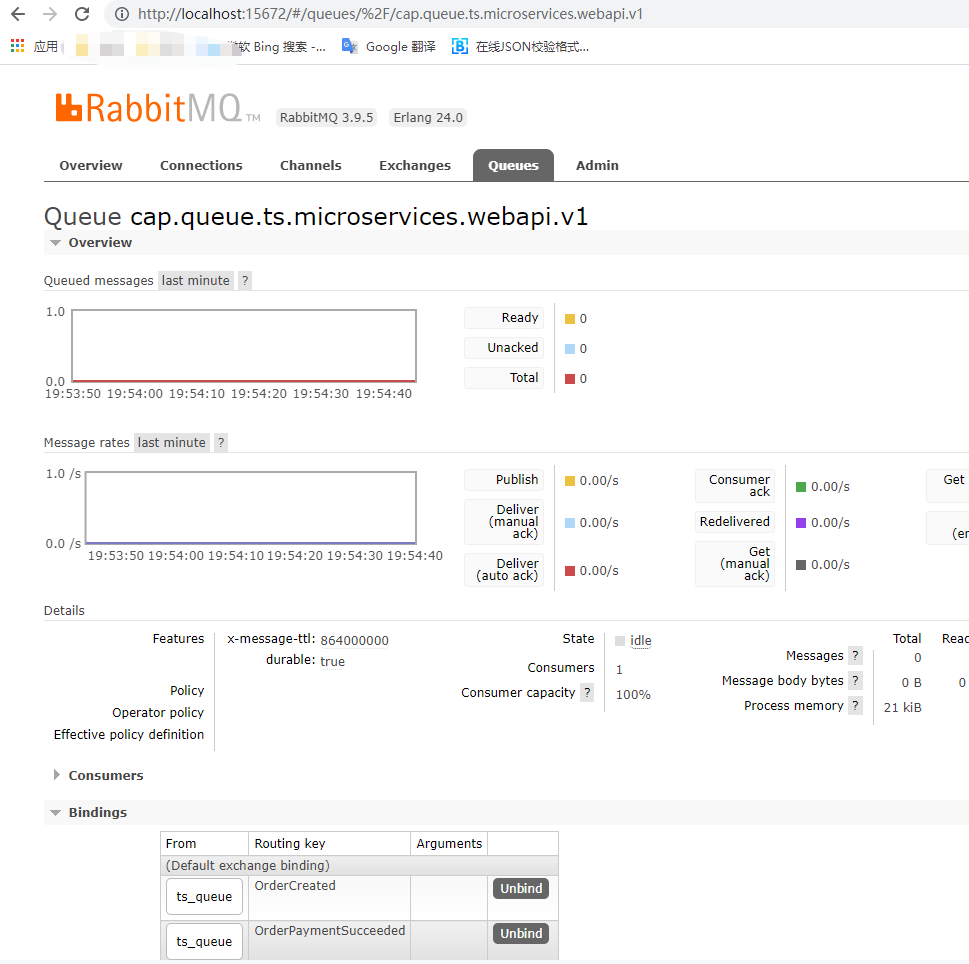Viewport: 969px width, 964px height.
Task: Open ts_queue exchange in OrderCreated row
Action: click(x=204, y=897)
